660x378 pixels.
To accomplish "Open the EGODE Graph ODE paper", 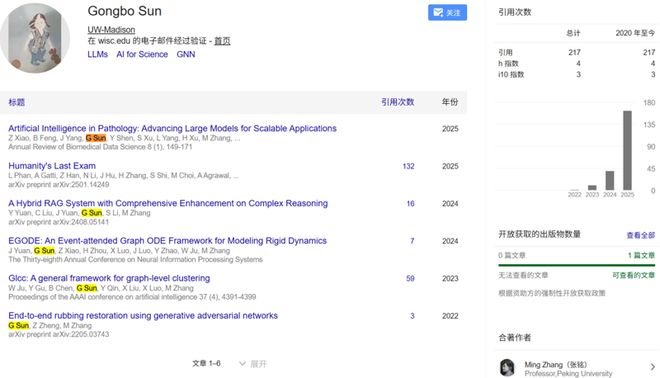I will (168, 241).
